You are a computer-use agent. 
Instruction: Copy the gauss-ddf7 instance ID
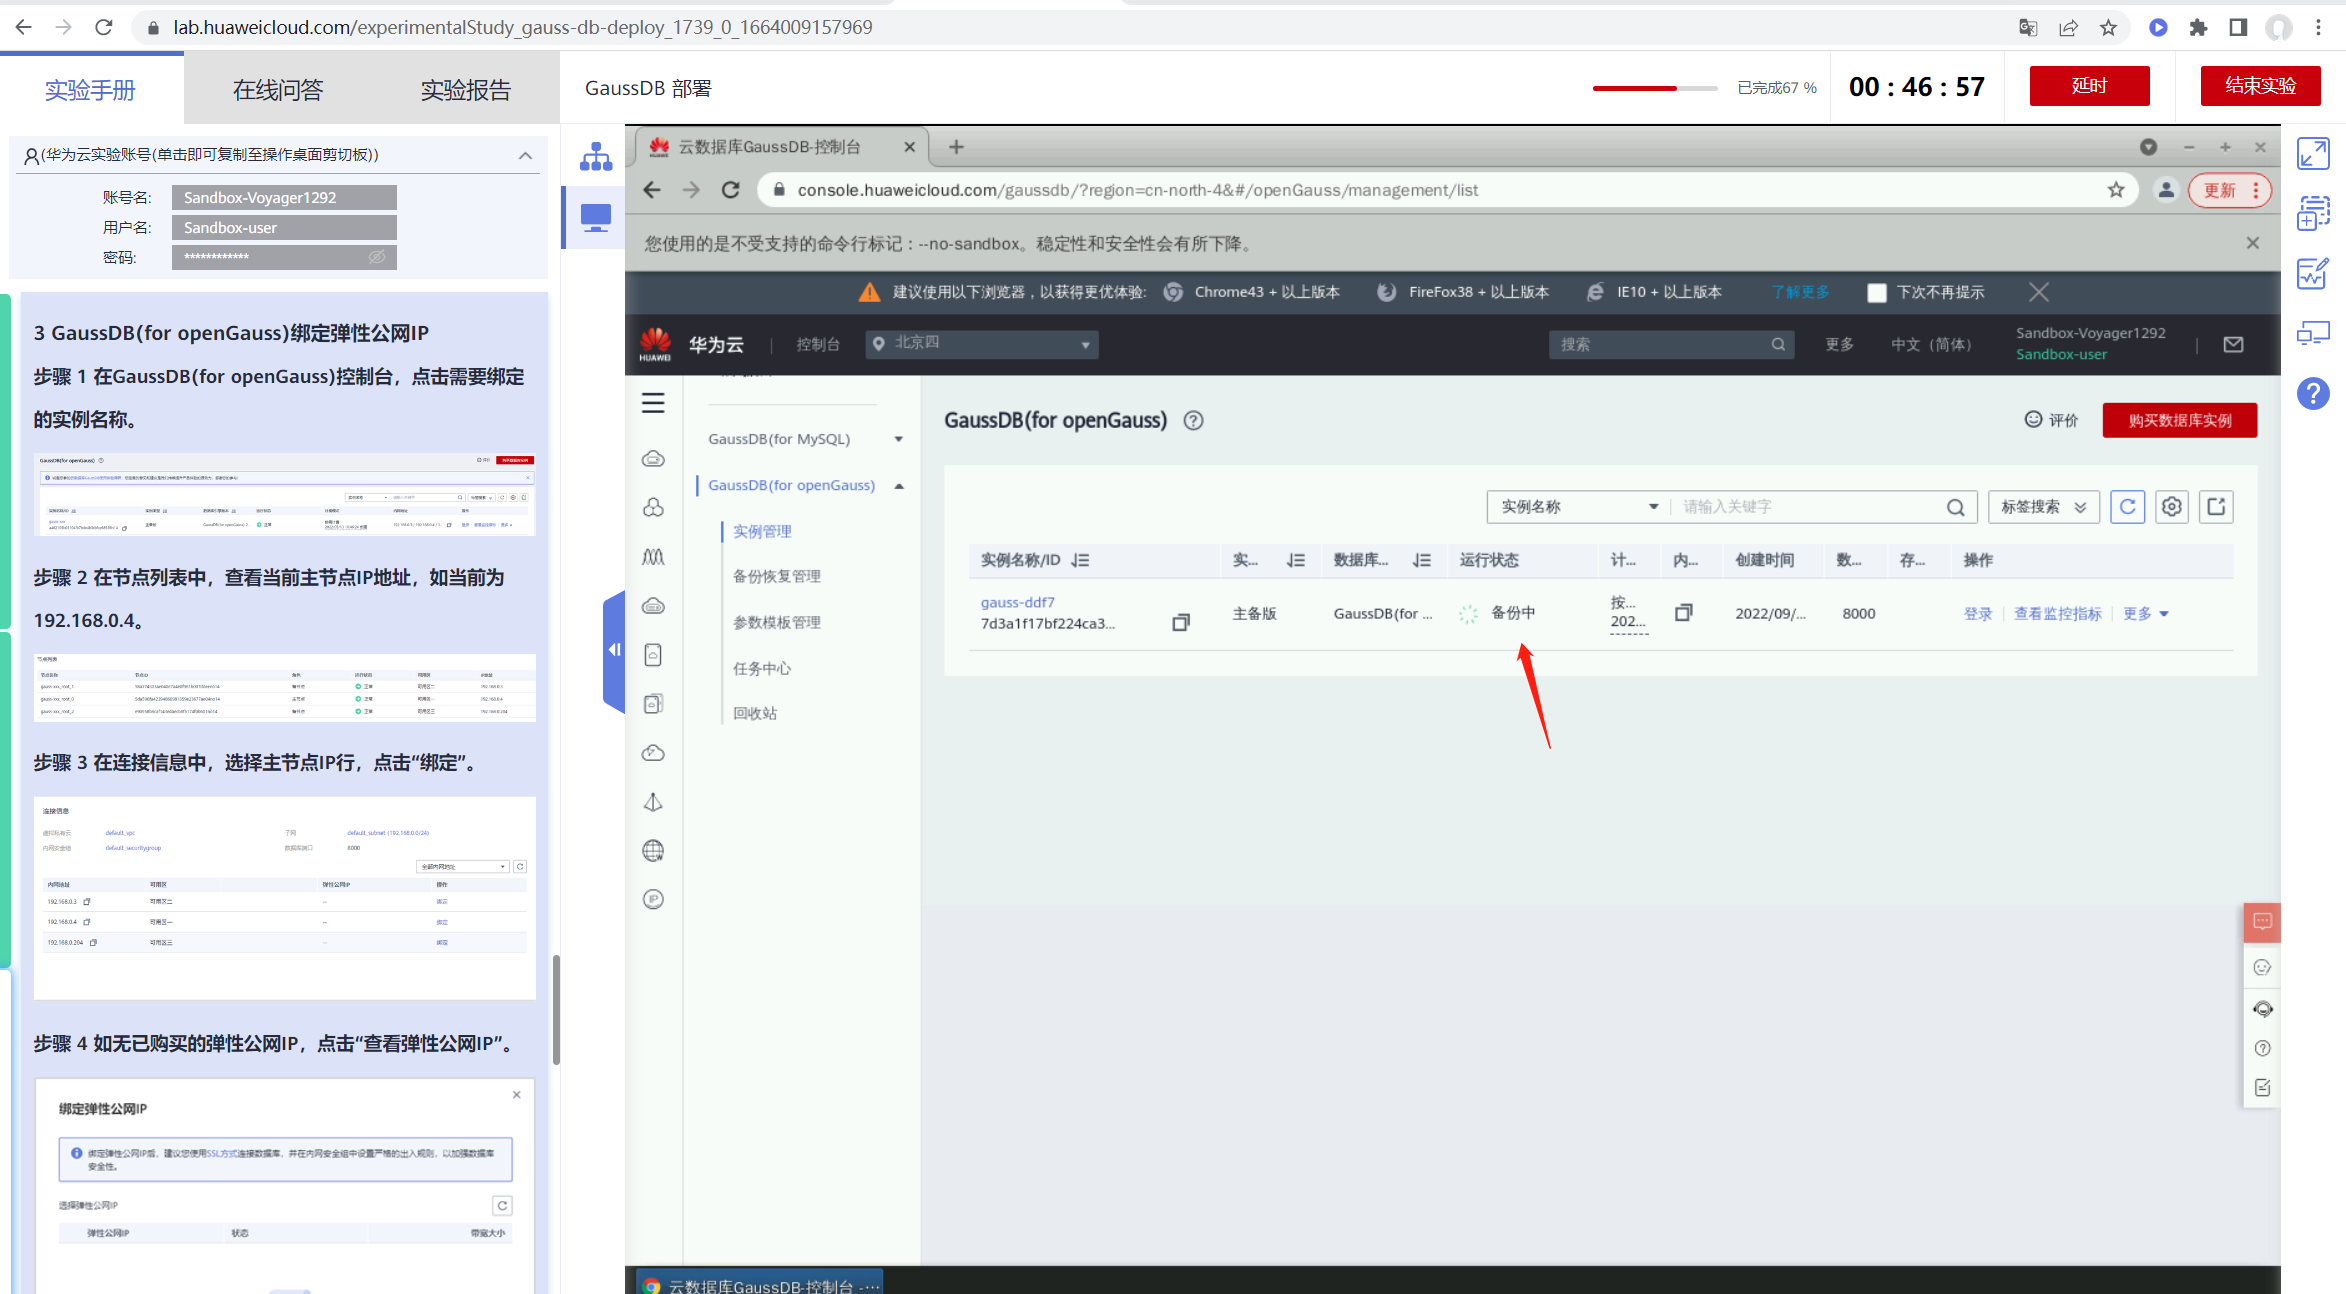point(1180,623)
